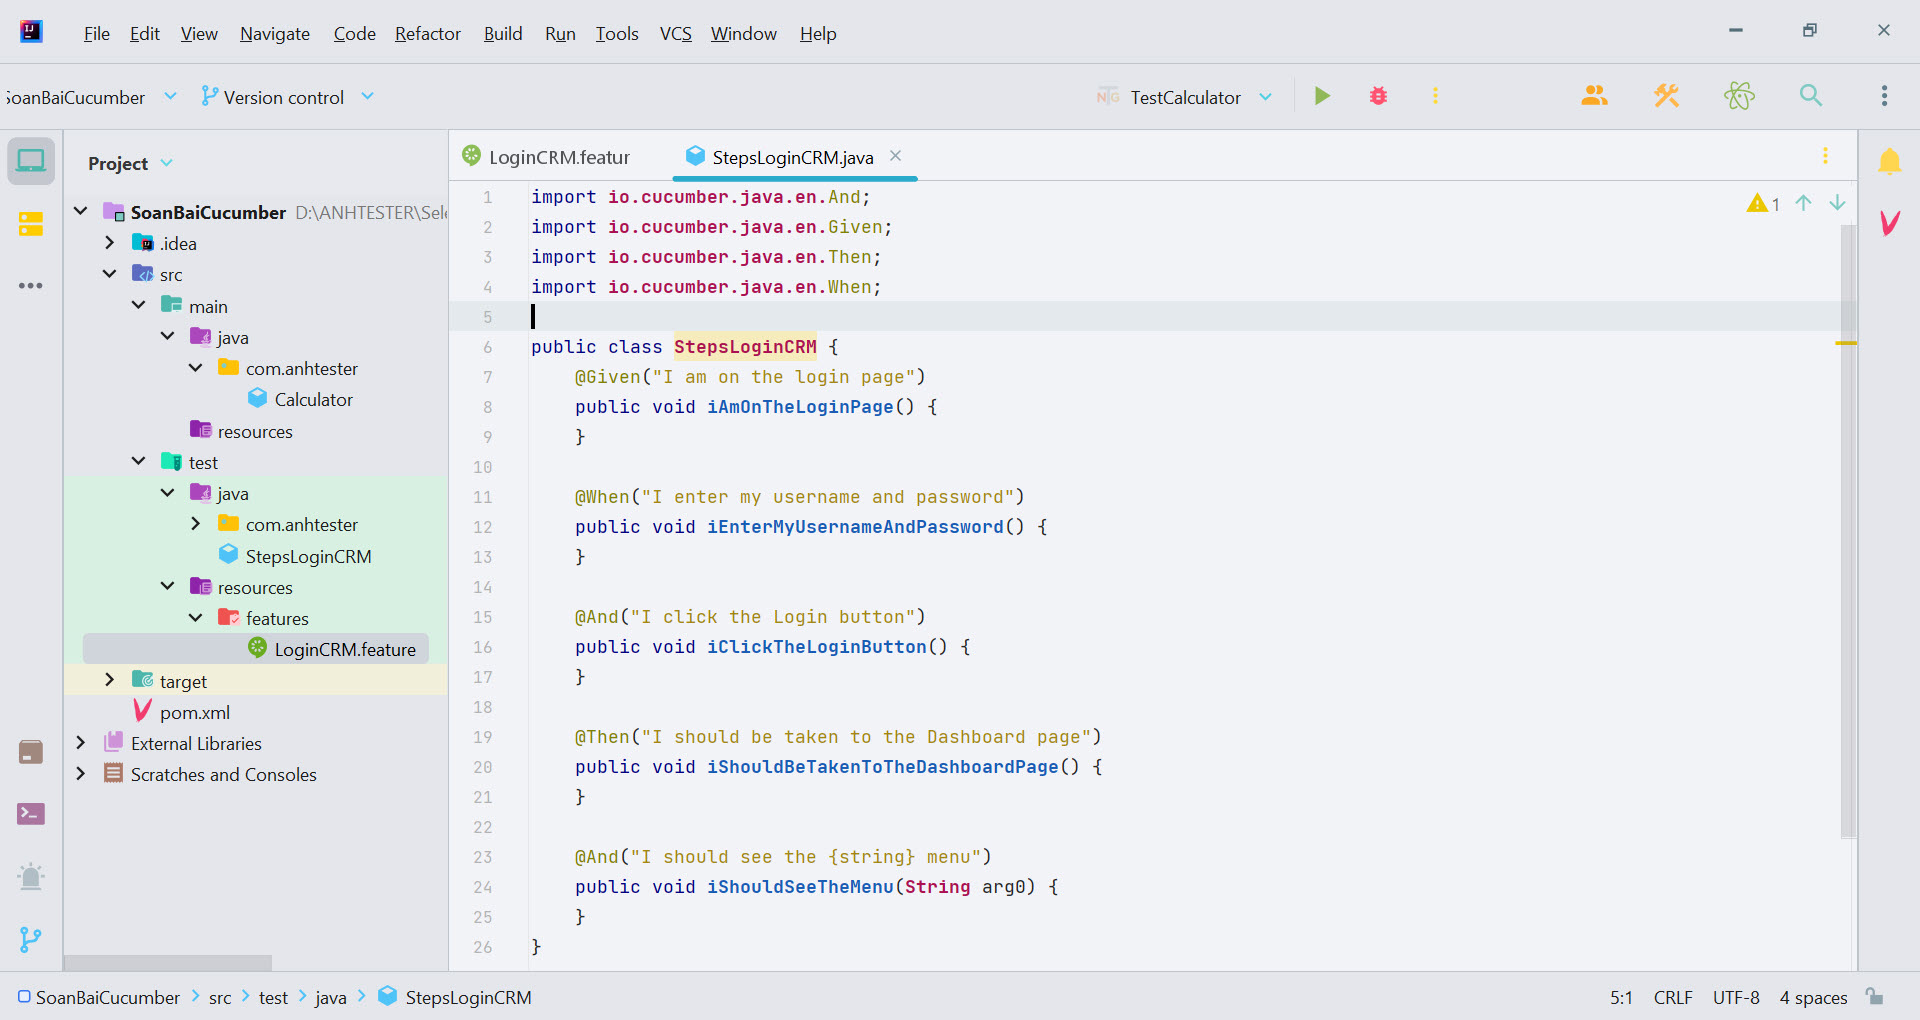The height and width of the screenshot is (1020, 1920).
Task: Expand the target folder
Action: point(110,680)
